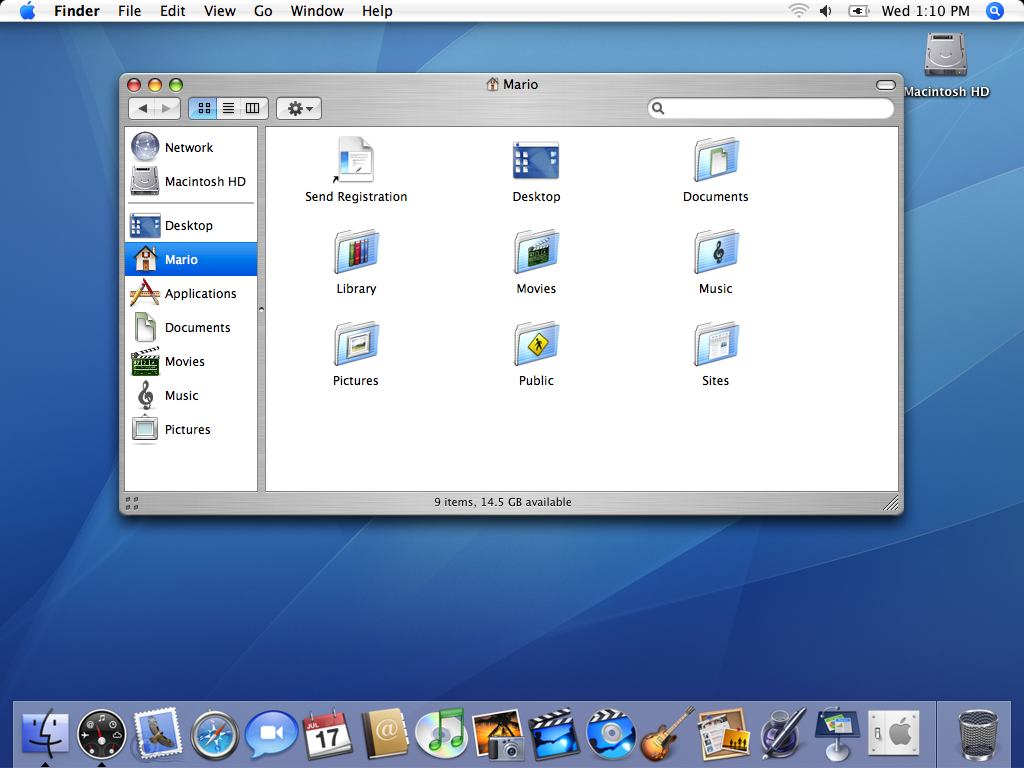
Task: Go back with the toolbar back arrow
Action: 142,108
